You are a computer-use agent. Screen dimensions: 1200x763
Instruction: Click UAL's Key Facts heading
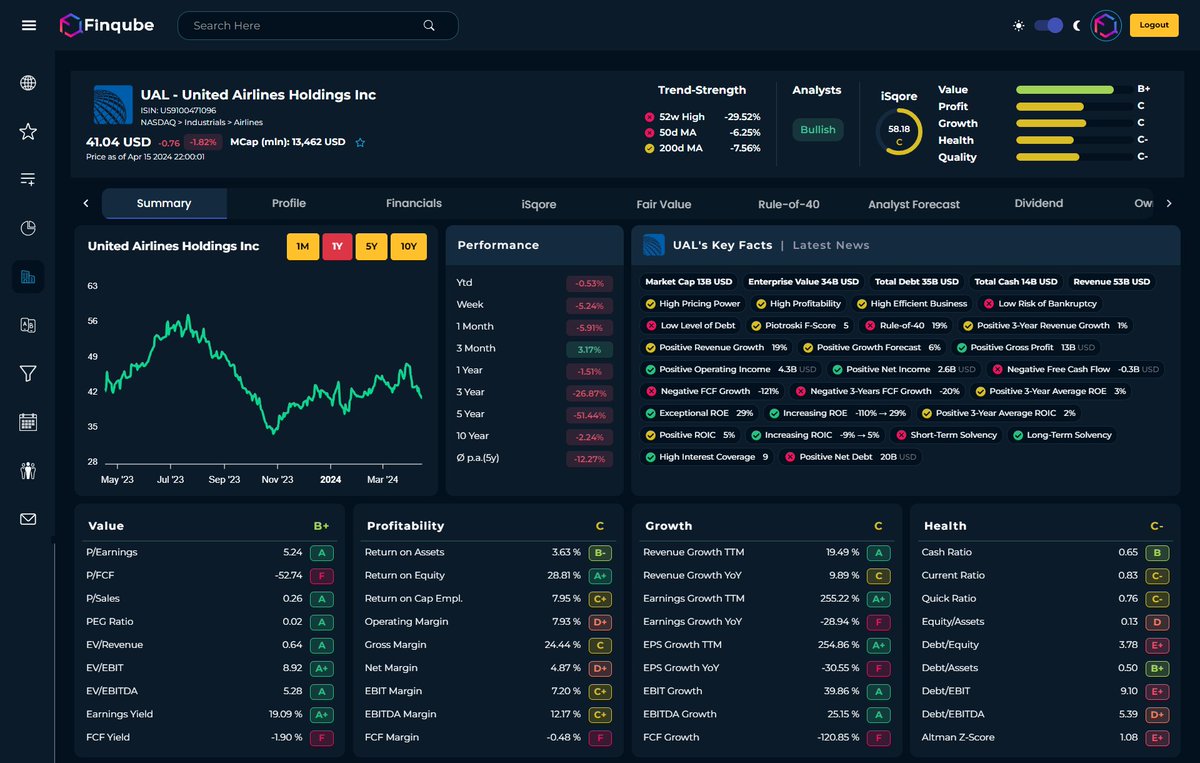pyautogui.click(x=722, y=245)
